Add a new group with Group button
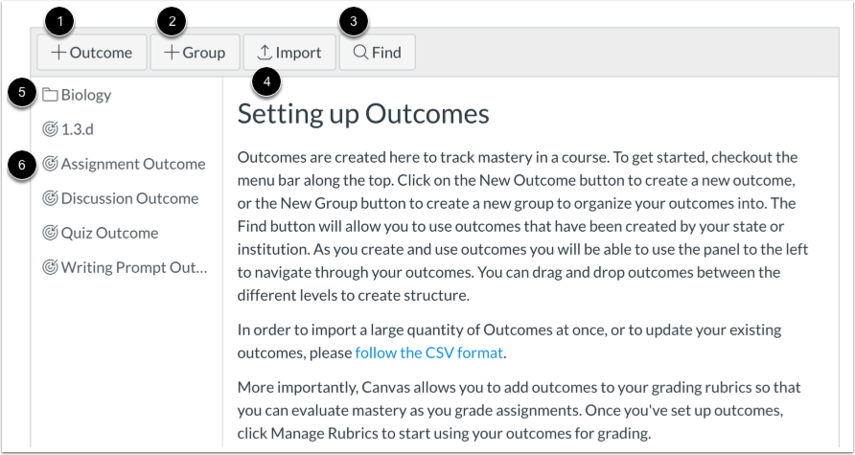This screenshot has height=455, width=855. pos(195,52)
